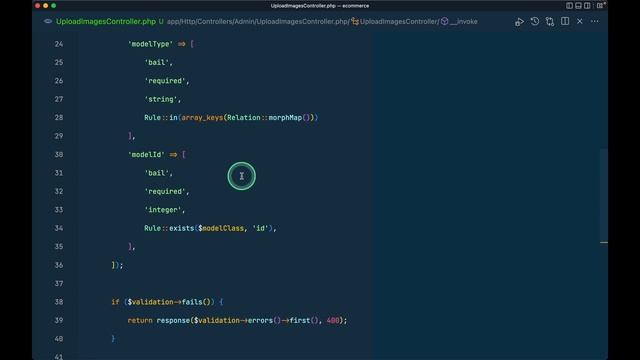Screen dimensions: 640x360
Task: Click the 'modelId' key text
Action: click(146, 155)
